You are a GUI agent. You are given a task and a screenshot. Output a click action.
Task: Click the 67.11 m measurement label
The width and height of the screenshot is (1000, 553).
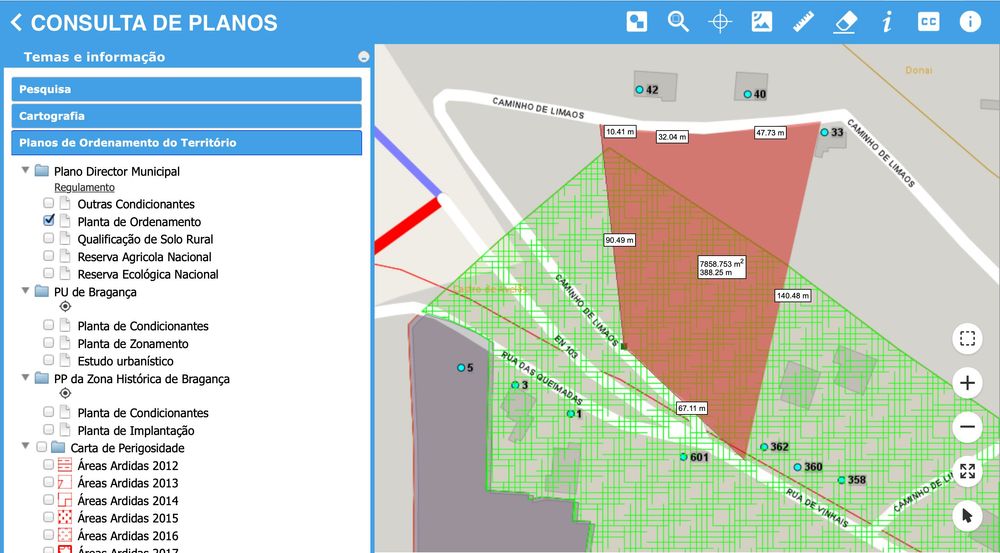tap(692, 408)
